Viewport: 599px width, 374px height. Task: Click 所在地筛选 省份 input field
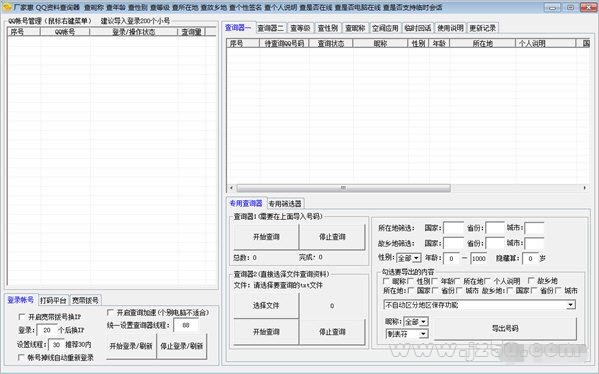pos(495,228)
